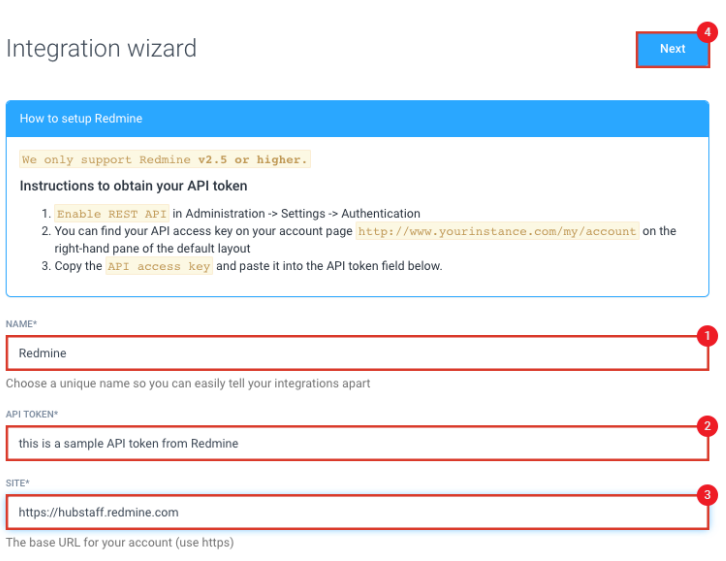Click the 'Enable REST API' code snippet

(x=111, y=214)
